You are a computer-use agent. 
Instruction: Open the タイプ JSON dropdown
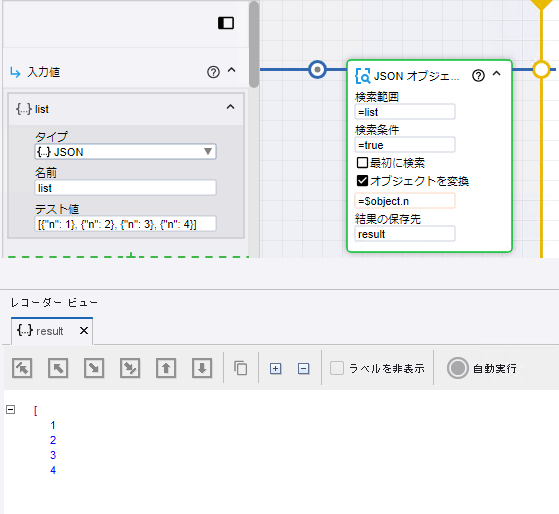125,152
